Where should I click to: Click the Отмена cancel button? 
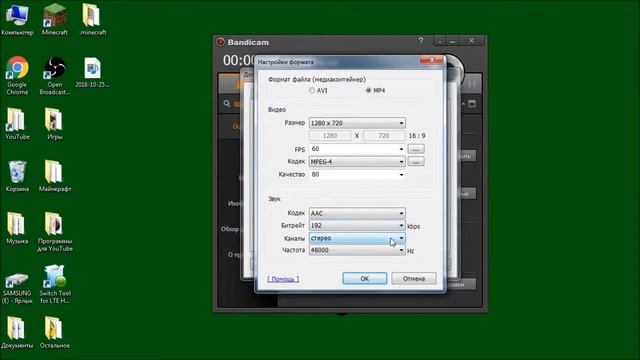click(x=414, y=278)
